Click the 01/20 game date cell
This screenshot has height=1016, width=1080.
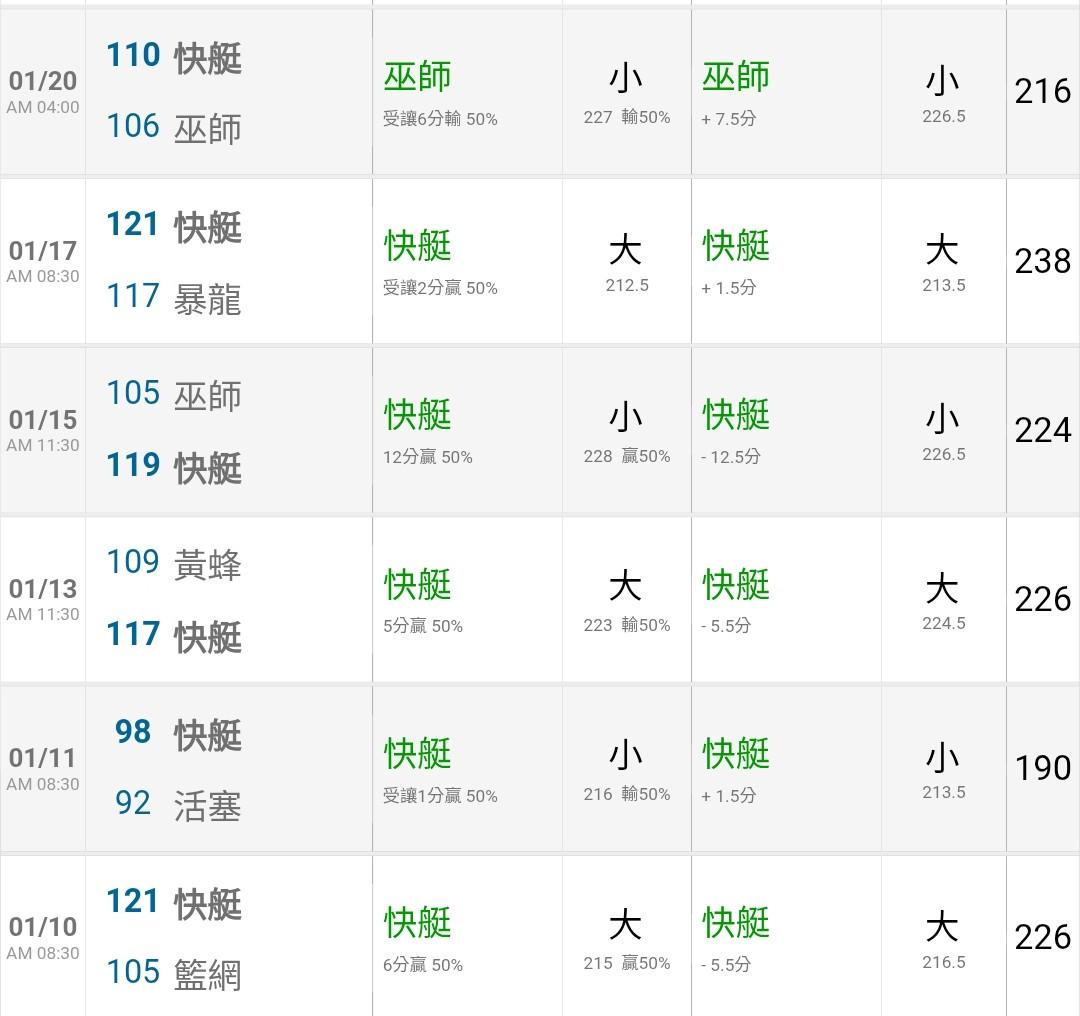coord(43,91)
